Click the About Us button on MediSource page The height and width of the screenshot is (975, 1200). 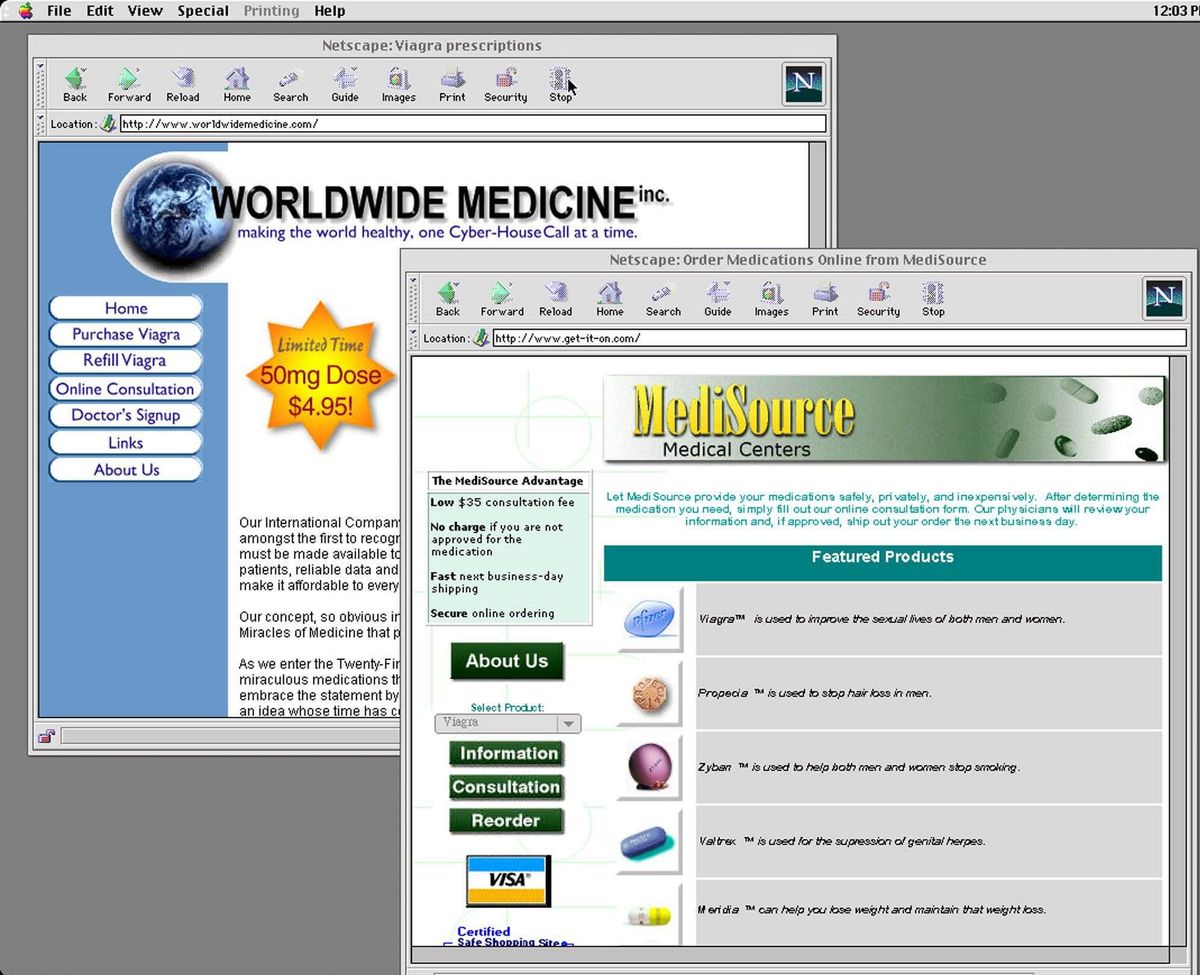click(x=507, y=661)
